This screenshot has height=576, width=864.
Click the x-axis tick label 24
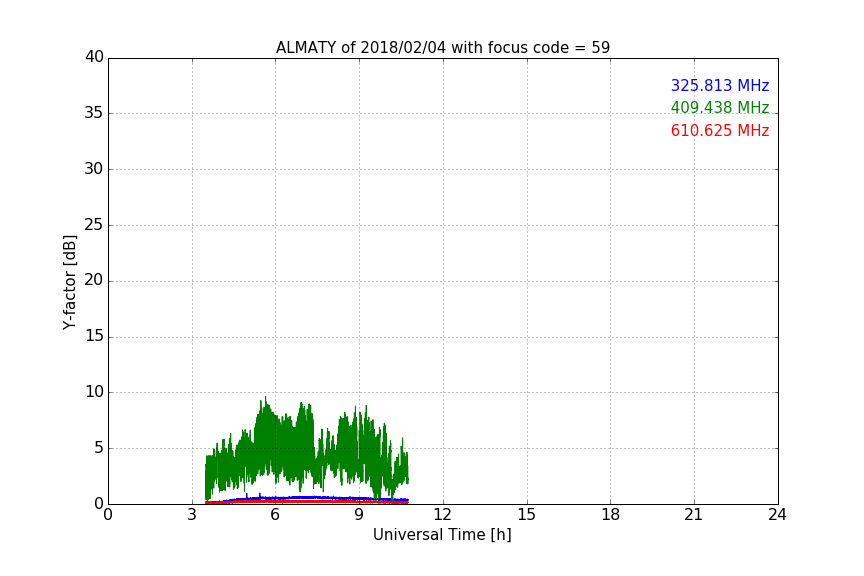coord(777,515)
